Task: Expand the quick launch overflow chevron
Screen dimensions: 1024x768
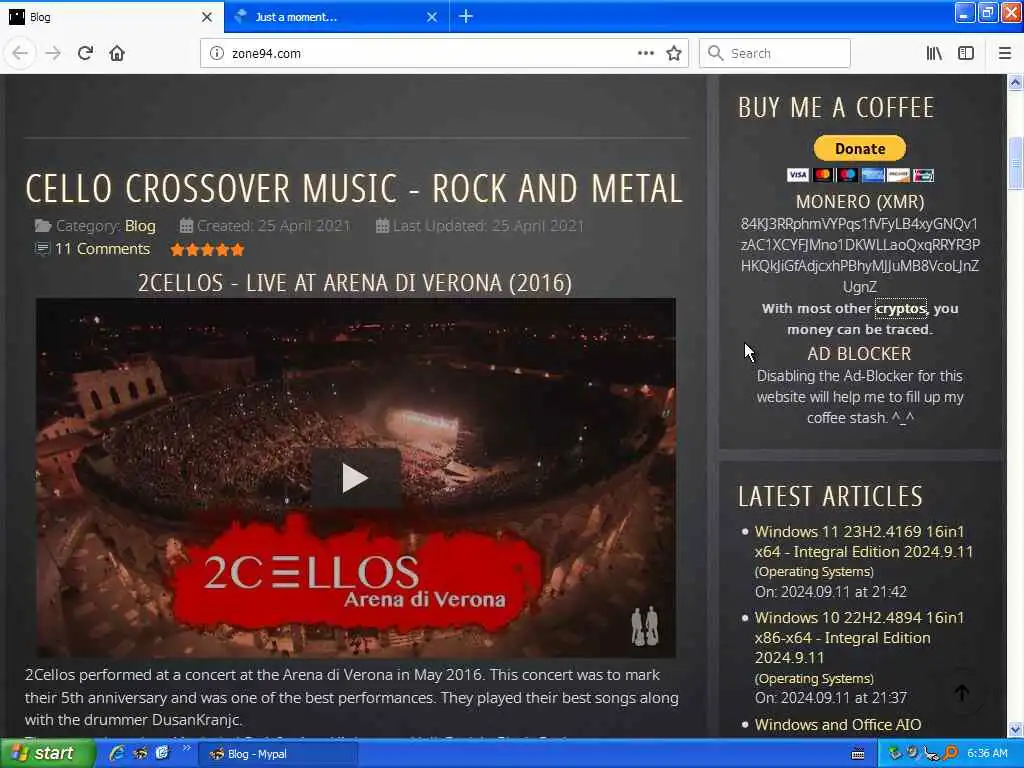Action: point(186,748)
